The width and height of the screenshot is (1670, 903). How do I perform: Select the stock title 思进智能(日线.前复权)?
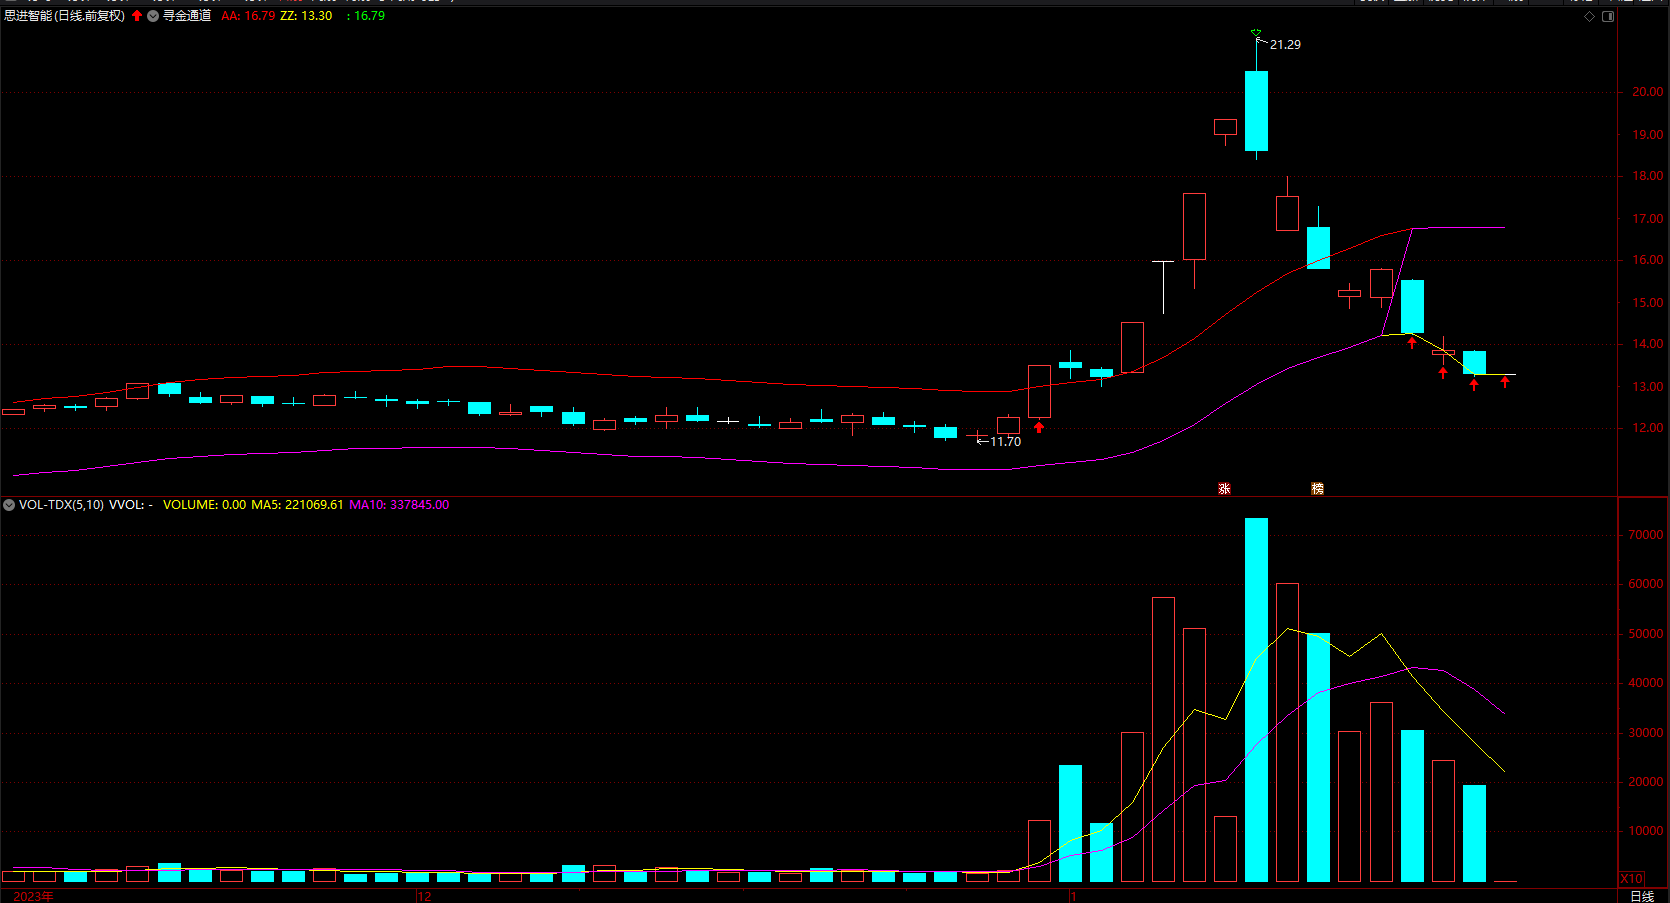click(65, 16)
